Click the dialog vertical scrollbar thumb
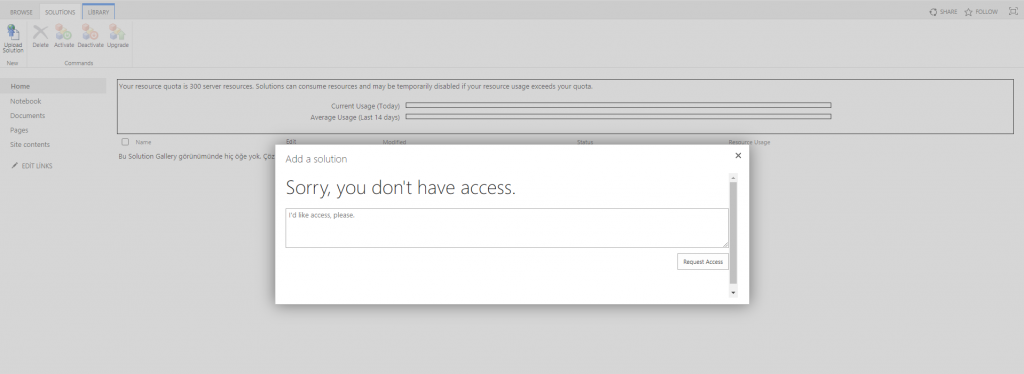This screenshot has width=1024, height=374. (733, 233)
